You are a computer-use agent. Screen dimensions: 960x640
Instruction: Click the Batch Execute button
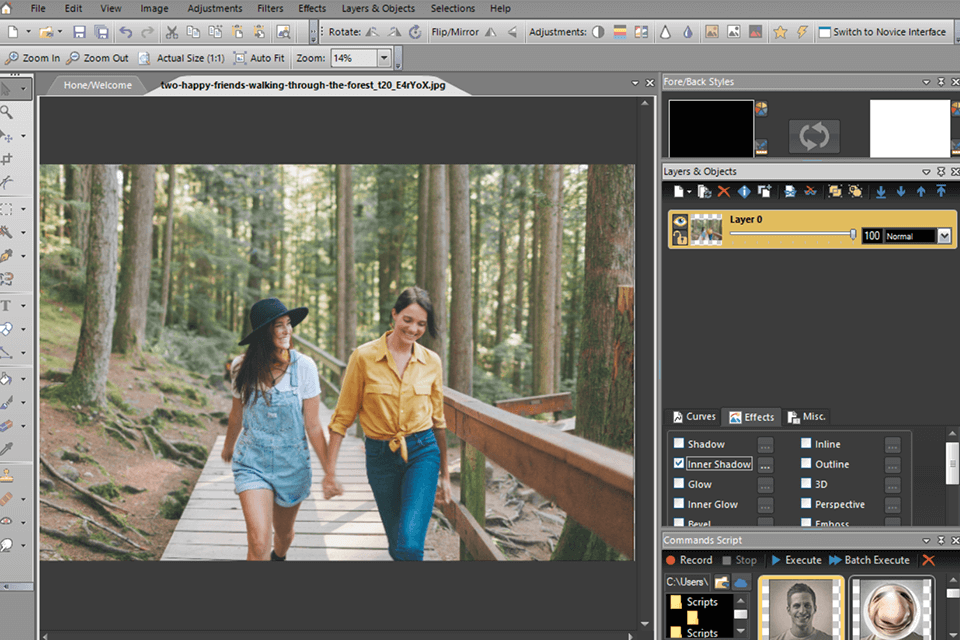pyautogui.click(x=869, y=560)
